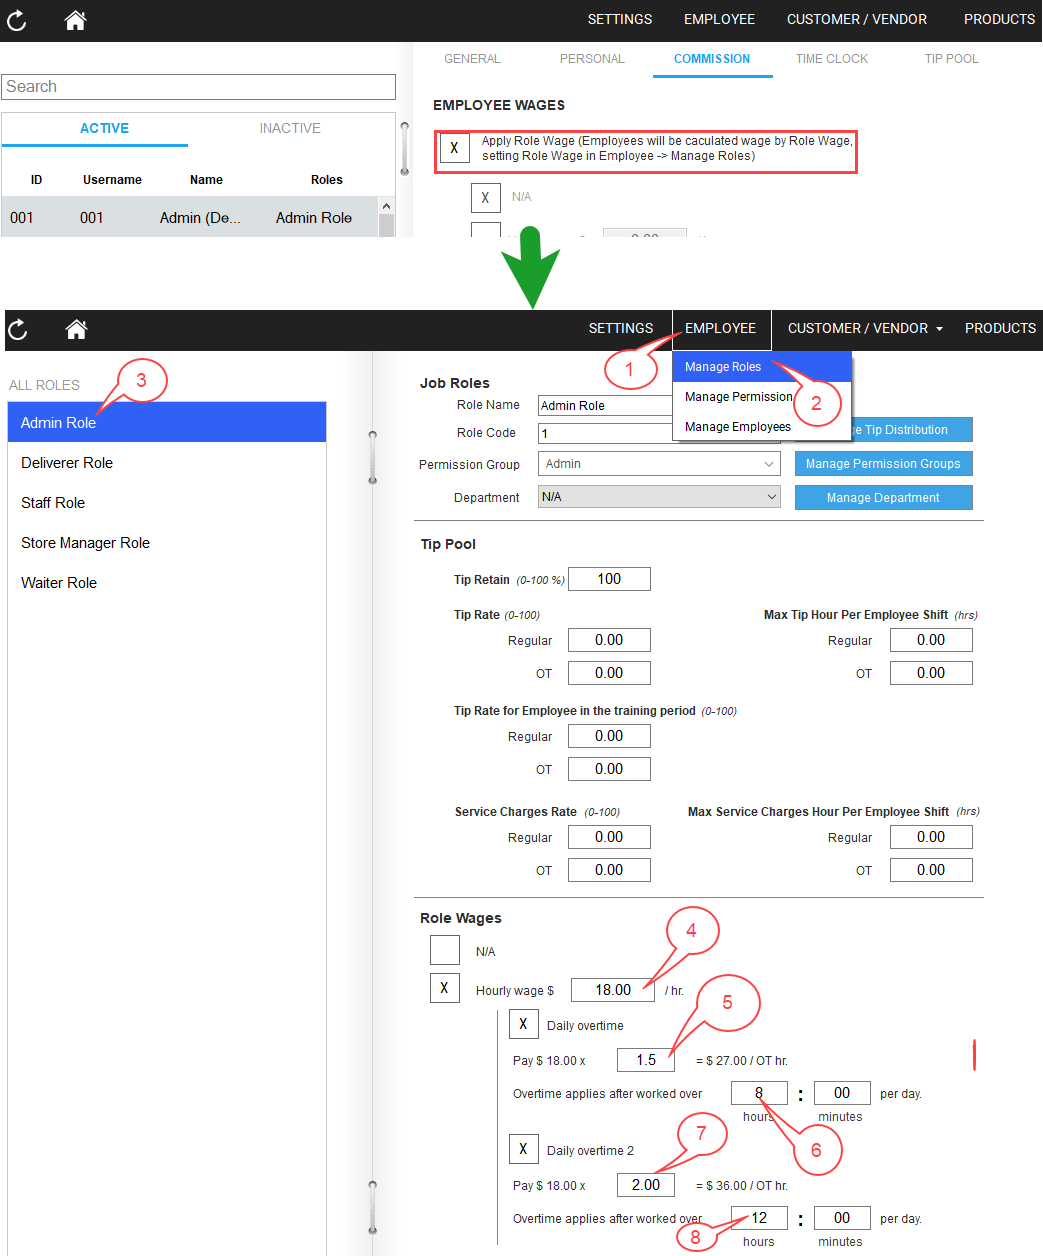Click the Tip Retain input field
The height and width of the screenshot is (1256, 1043).
(x=608, y=578)
